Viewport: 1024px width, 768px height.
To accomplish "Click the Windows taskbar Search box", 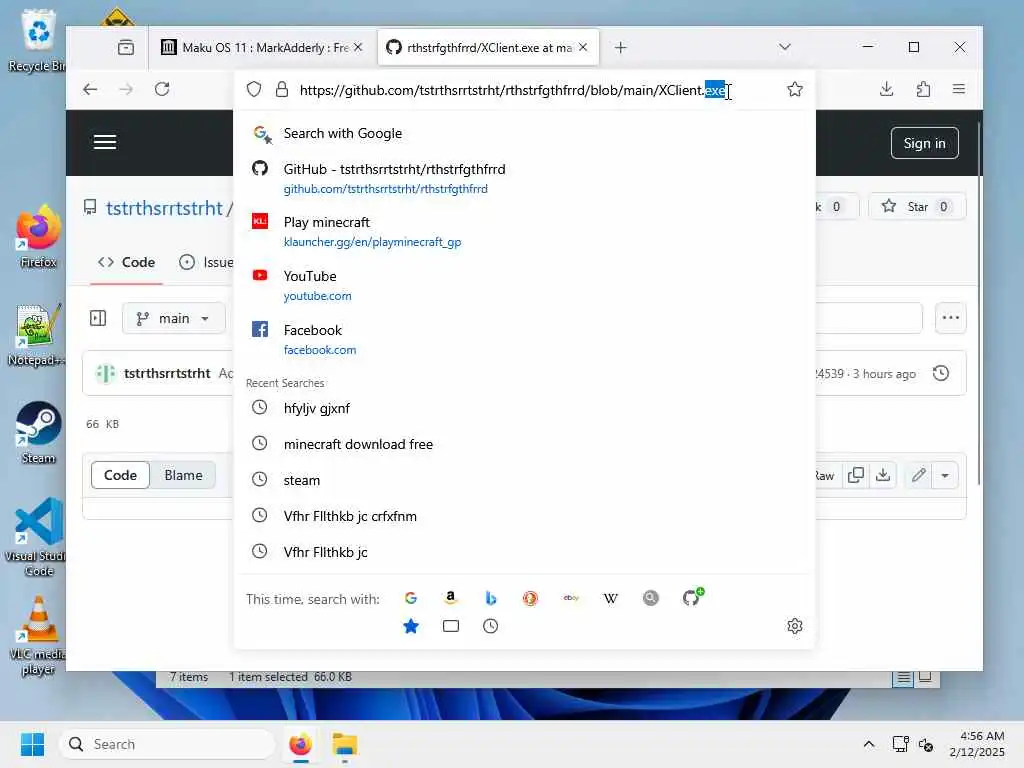I will (x=167, y=744).
